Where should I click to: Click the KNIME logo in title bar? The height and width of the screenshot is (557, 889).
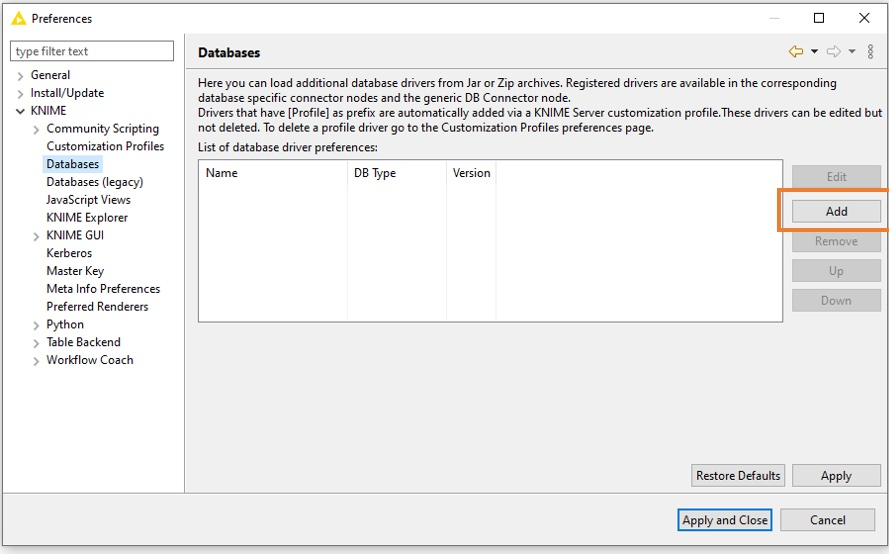click(x=18, y=18)
